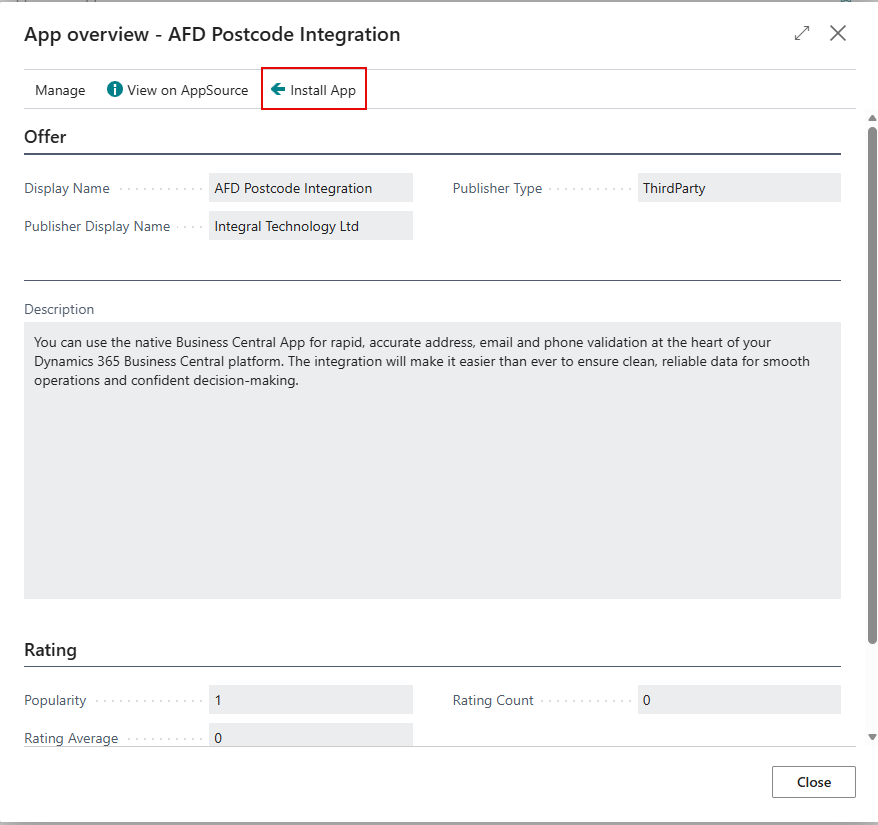Collapse the Offer section heading
Screen dimensions: 878x825
click(x=45, y=137)
